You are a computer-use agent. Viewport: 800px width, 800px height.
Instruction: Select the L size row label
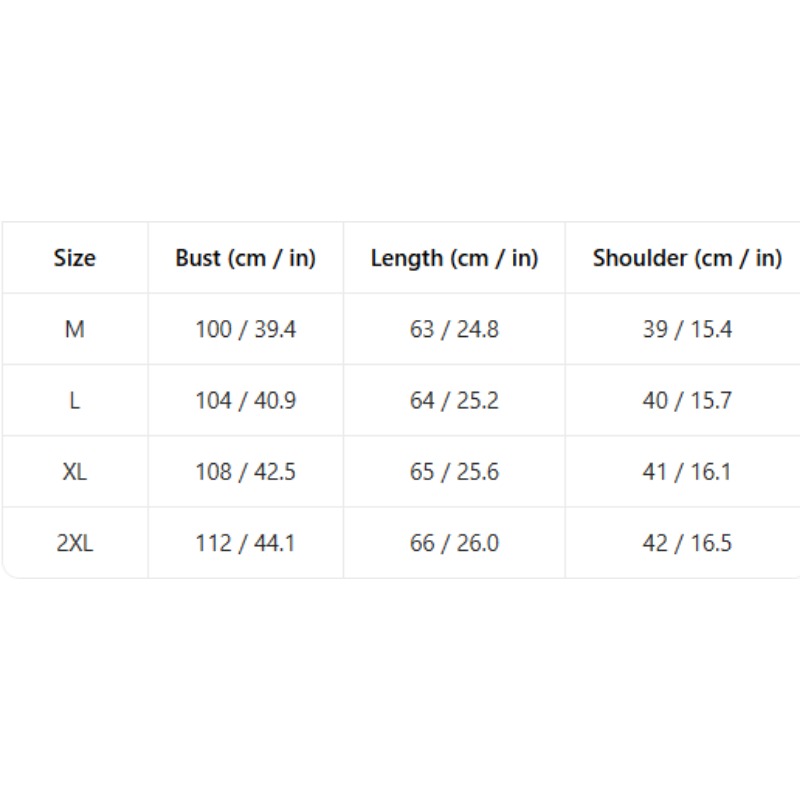(x=74, y=401)
